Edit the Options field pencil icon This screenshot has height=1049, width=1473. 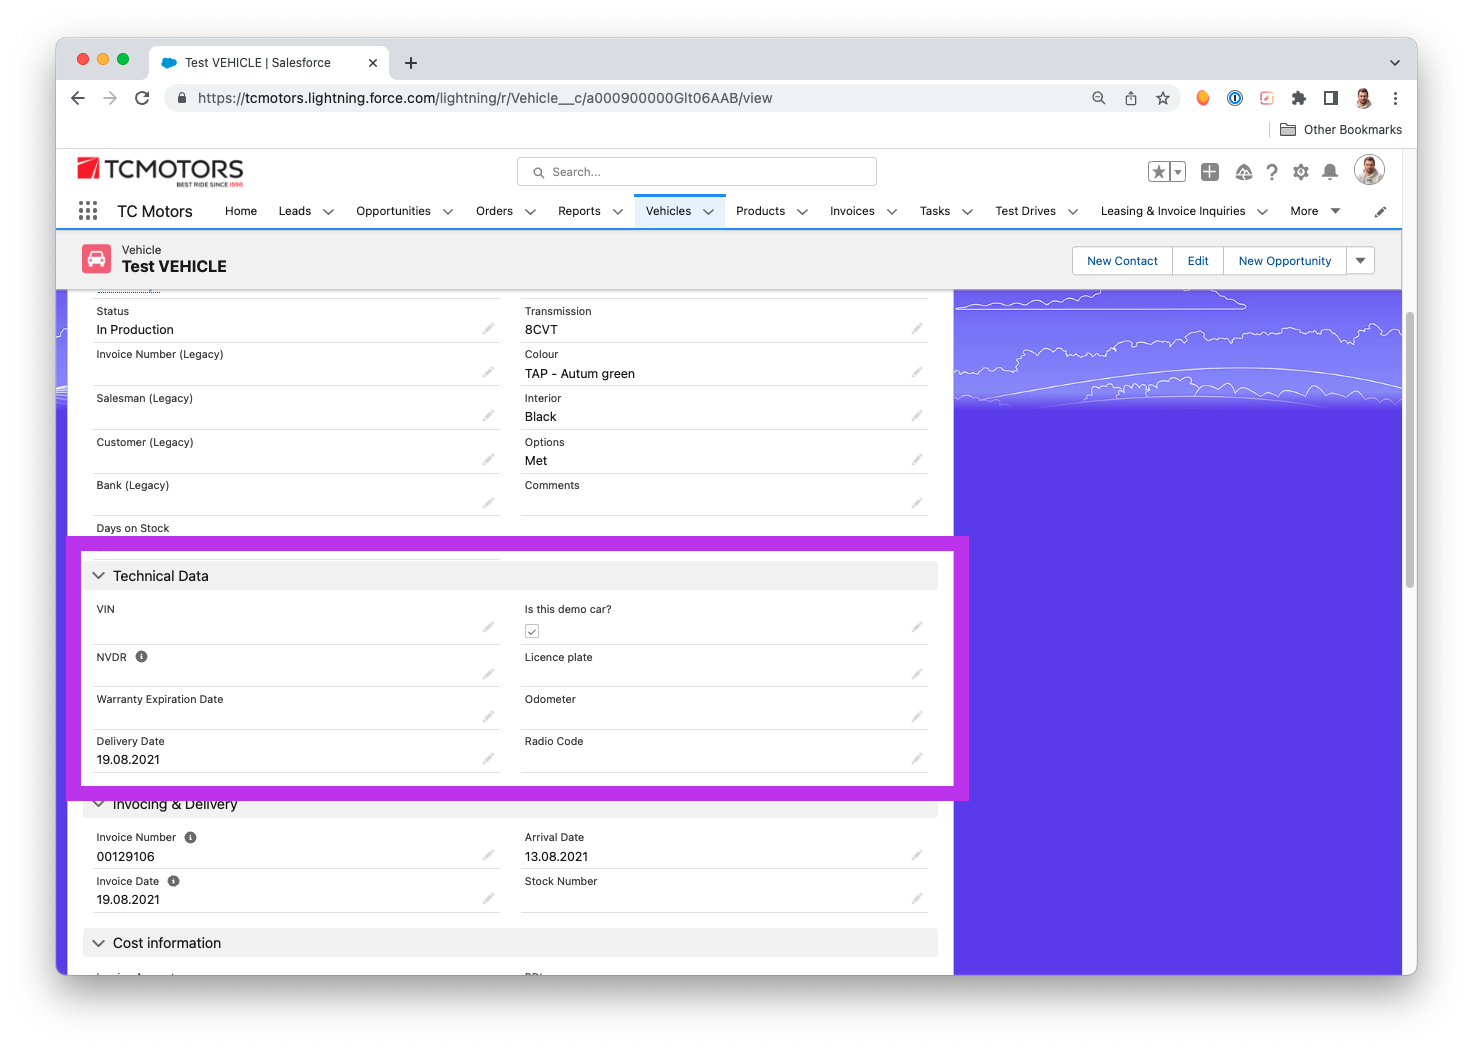pyautogui.click(x=917, y=460)
